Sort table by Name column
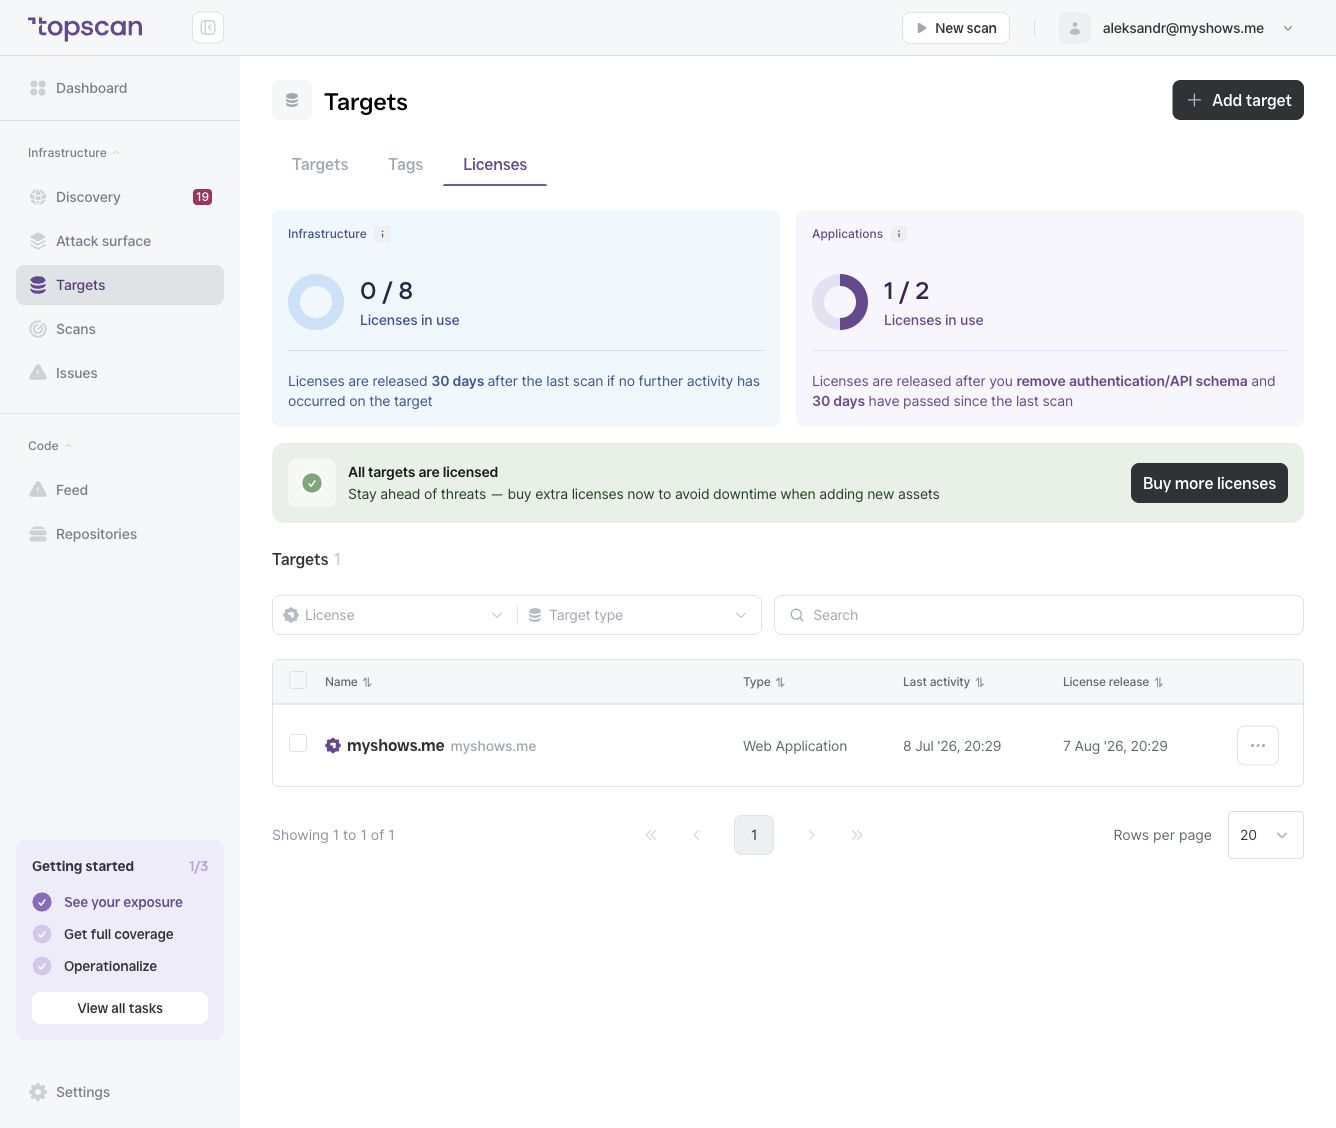The height and width of the screenshot is (1128, 1336). [x=348, y=682]
